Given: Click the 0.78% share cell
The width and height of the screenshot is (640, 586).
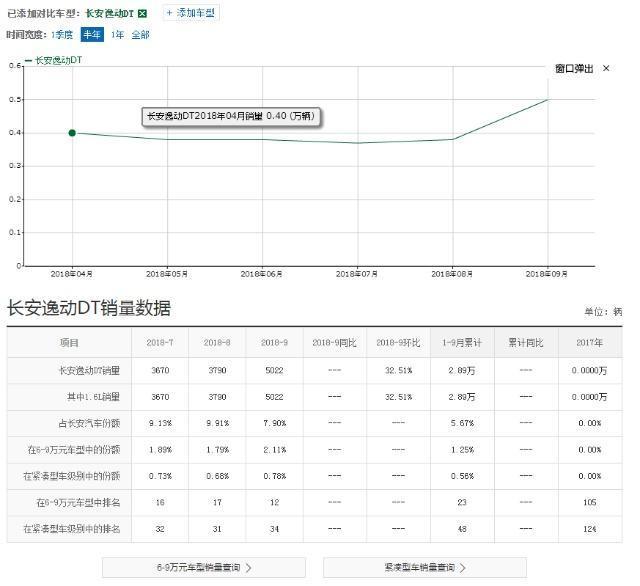Looking at the screenshot, I should [274, 476].
